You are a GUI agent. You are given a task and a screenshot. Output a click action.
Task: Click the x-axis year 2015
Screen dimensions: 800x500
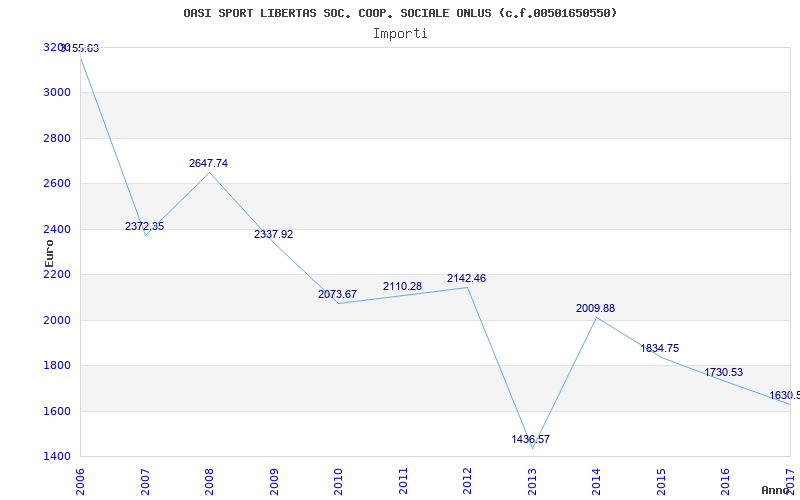[661, 482]
